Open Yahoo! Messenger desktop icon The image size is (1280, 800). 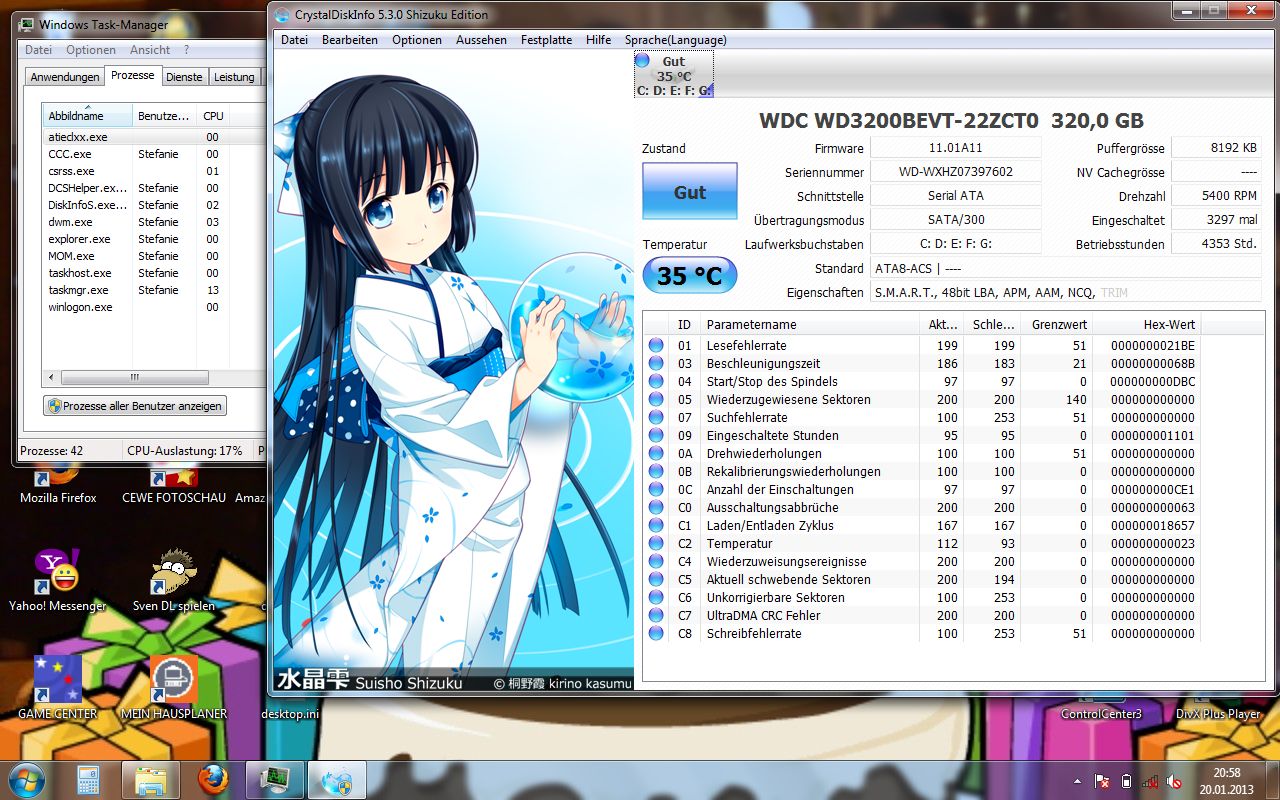click(x=58, y=580)
